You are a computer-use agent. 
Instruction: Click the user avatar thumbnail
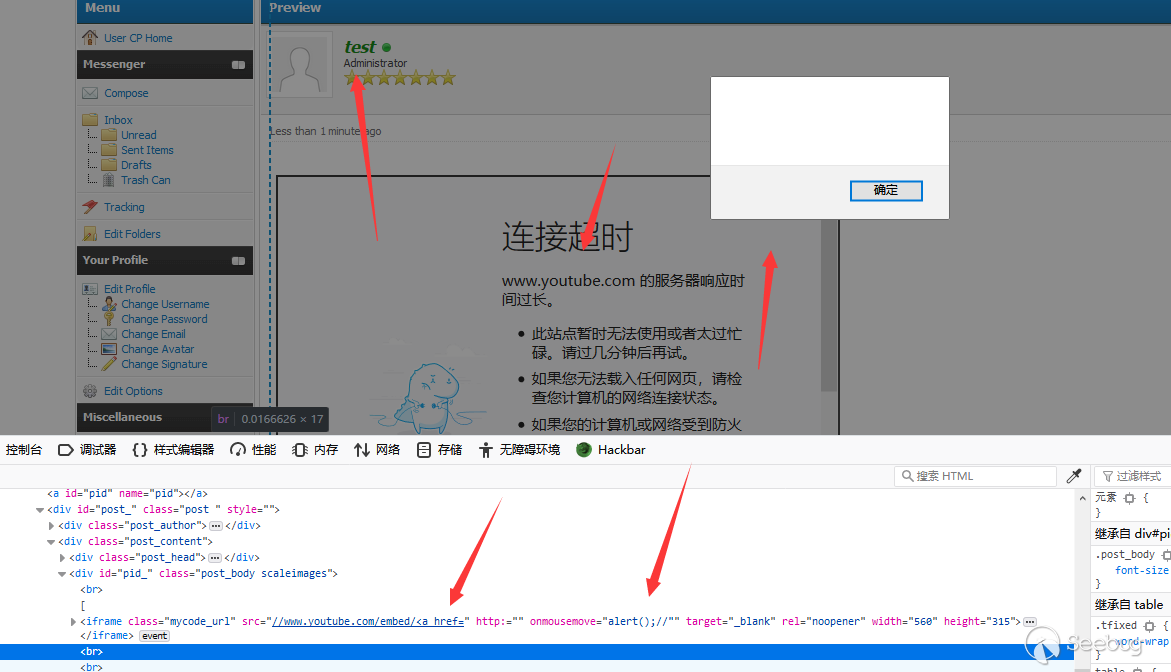pyautogui.click(x=301, y=64)
